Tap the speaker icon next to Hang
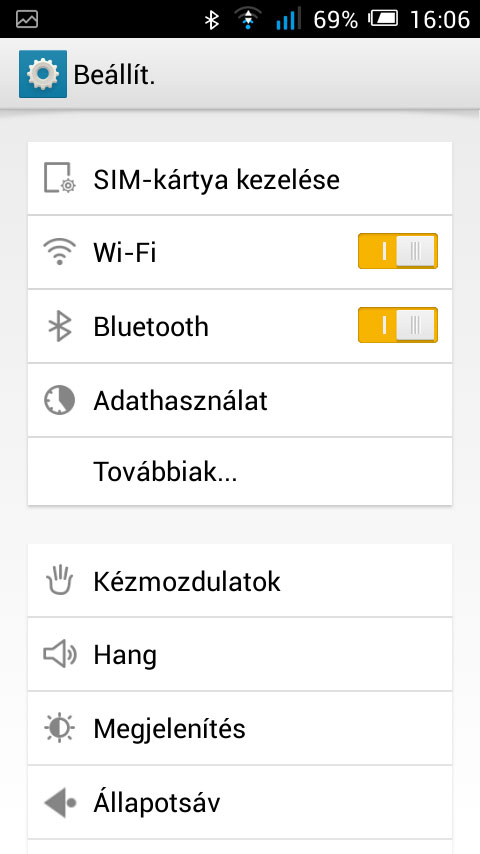 (59, 654)
